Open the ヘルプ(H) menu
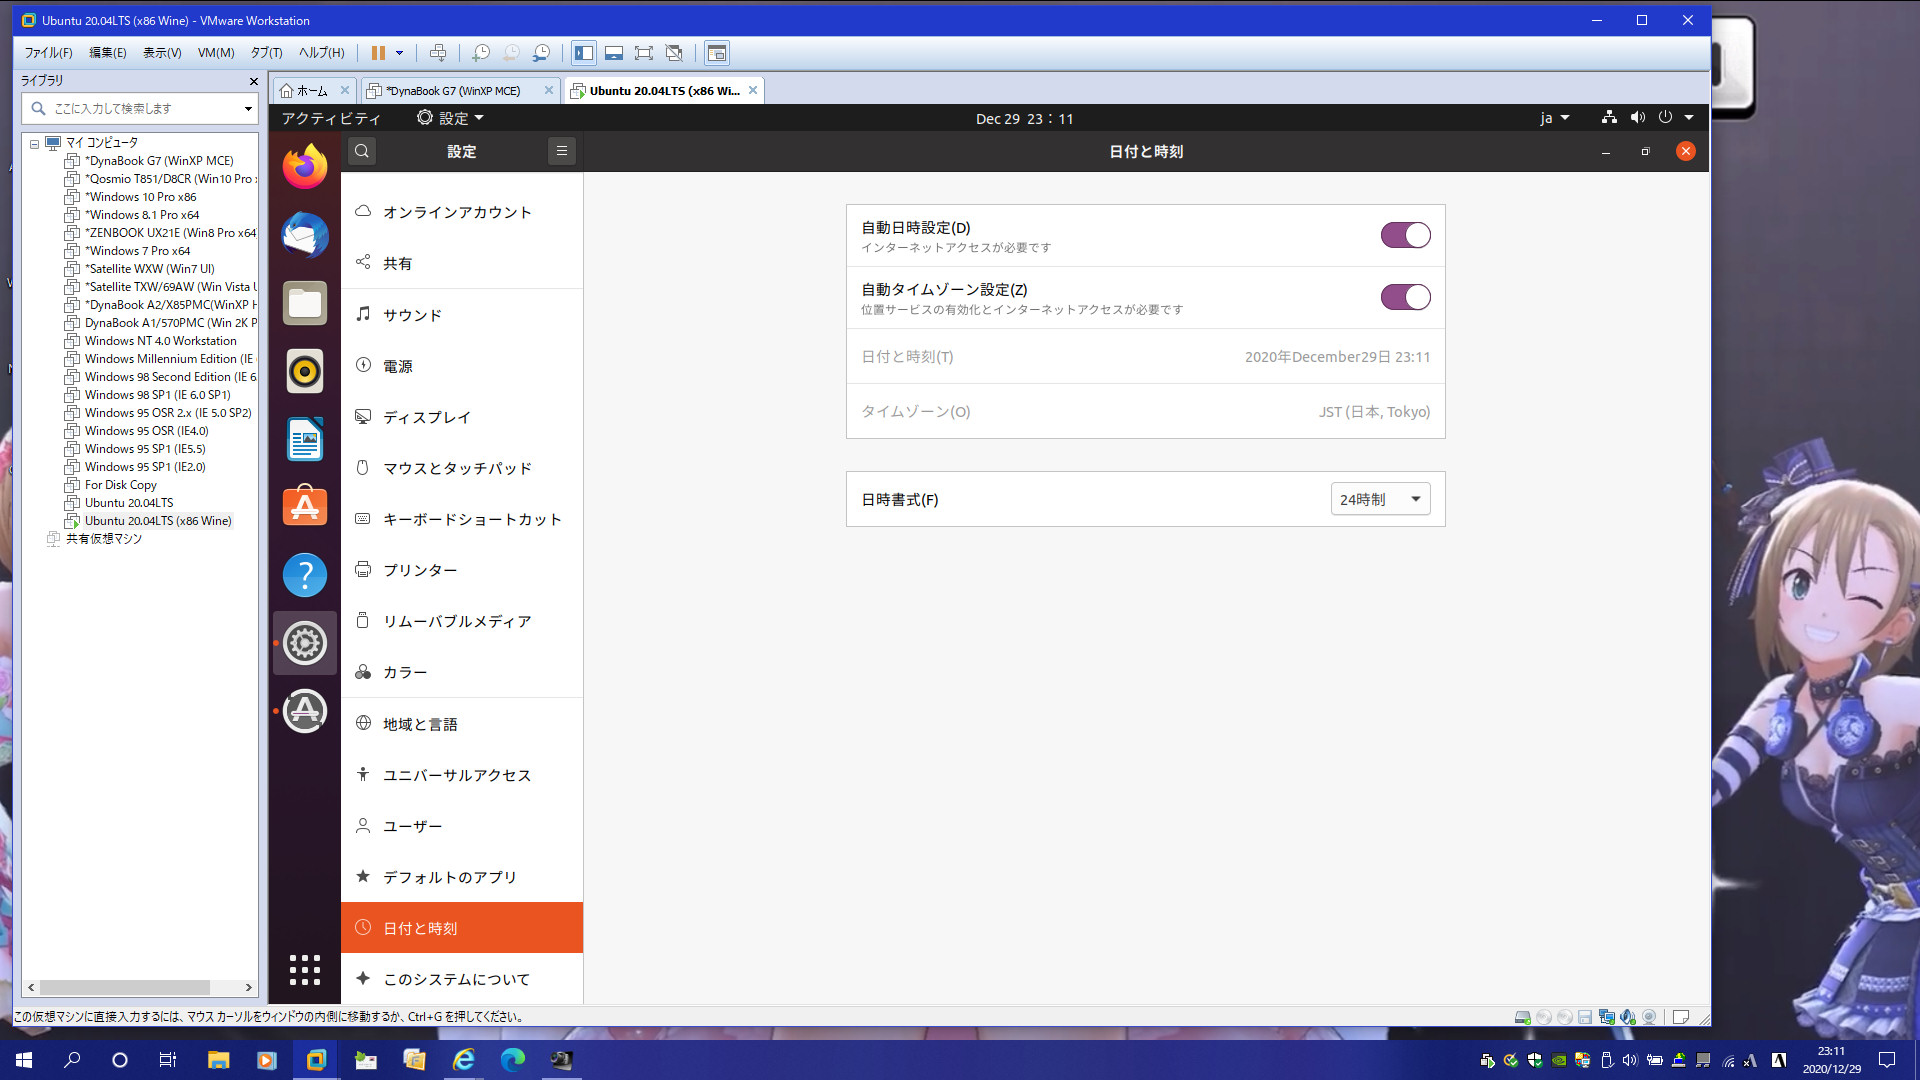Image resolution: width=1920 pixels, height=1080 pixels. [x=321, y=53]
